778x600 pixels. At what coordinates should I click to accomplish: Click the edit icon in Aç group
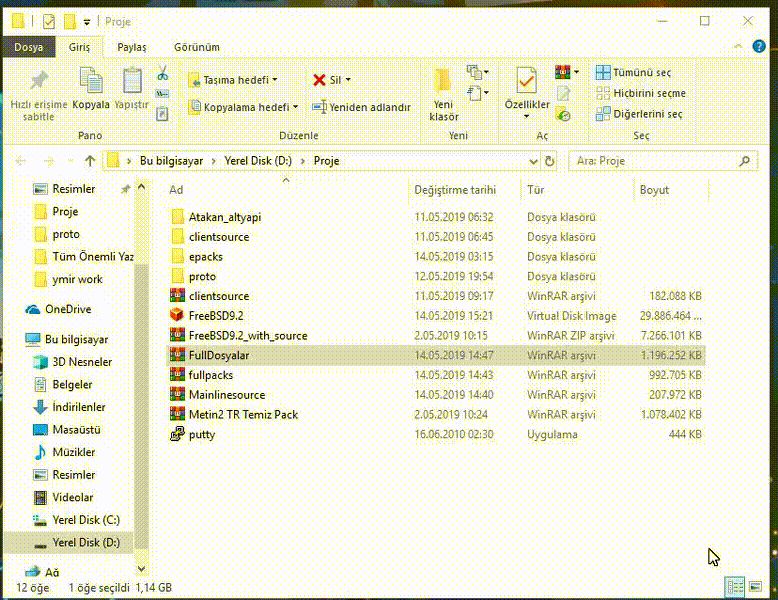click(563, 93)
